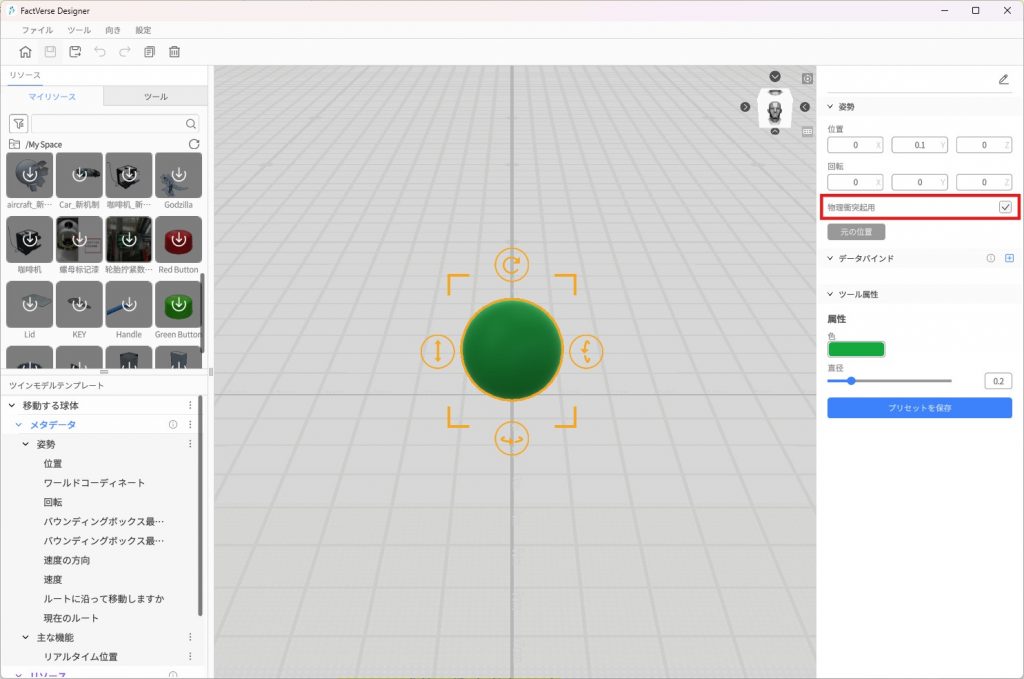Click the position Y input field
Viewport: 1024px width, 679px height.
(x=916, y=145)
